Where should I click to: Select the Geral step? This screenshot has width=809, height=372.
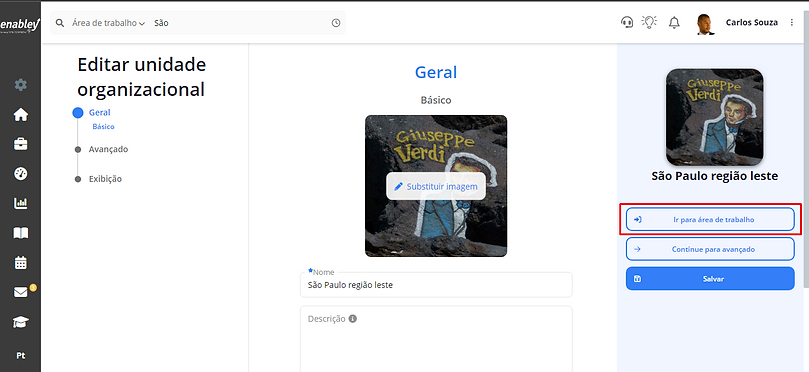(x=100, y=112)
